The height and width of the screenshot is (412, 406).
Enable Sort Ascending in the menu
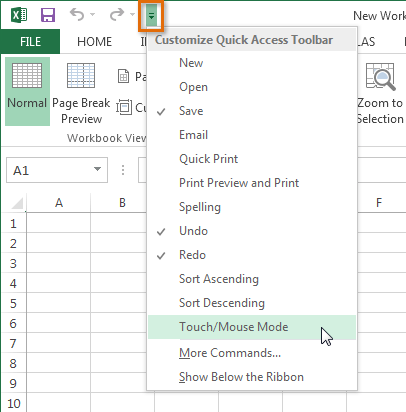[x=252, y=279]
